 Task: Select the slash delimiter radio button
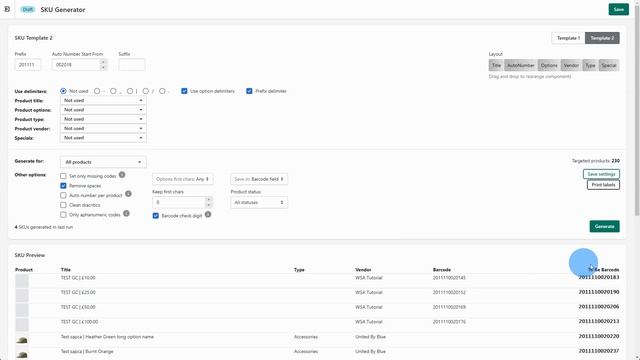tap(146, 91)
